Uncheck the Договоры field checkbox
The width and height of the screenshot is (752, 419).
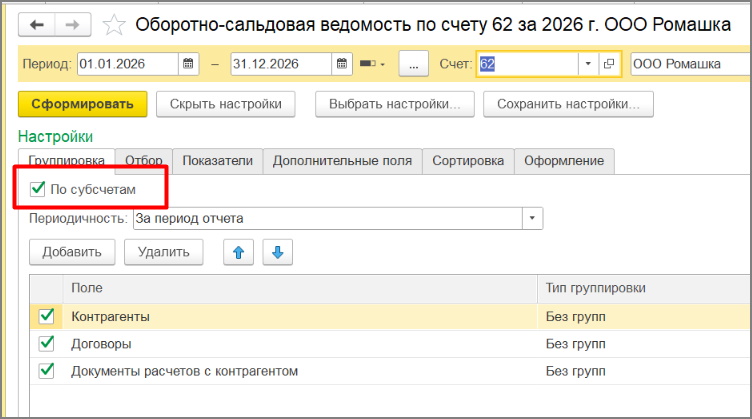click(46, 344)
